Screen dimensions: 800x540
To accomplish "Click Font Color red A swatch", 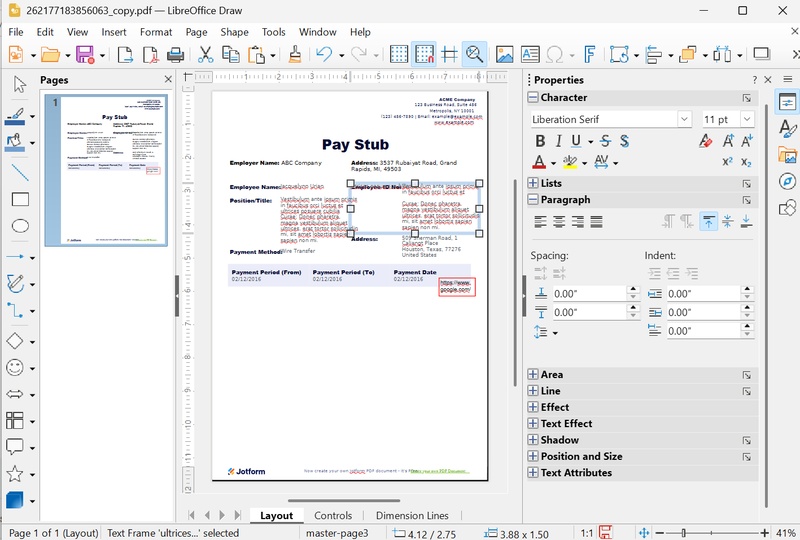I will pyautogui.click(x=539, y=163).
